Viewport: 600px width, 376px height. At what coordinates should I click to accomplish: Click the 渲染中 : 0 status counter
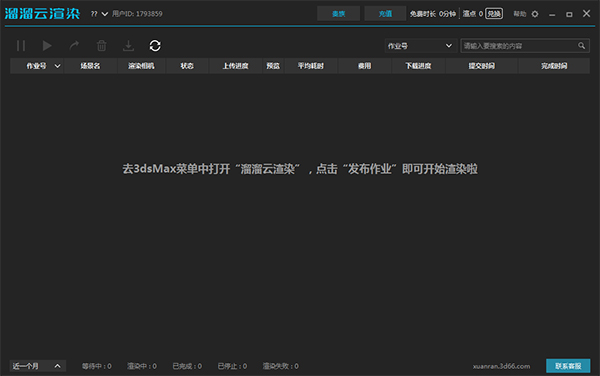tap(142, 366)
